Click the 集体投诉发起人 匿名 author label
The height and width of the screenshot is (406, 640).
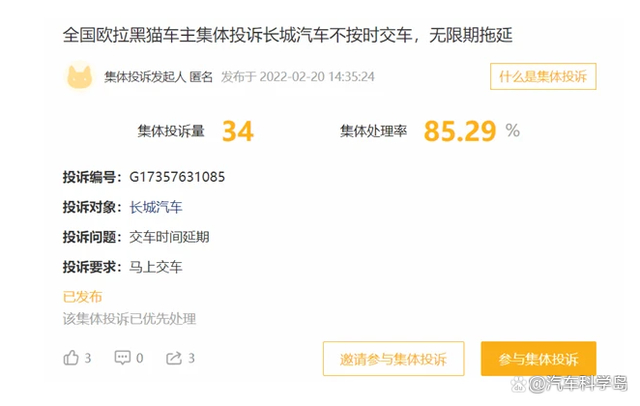(x=158, y=76)
